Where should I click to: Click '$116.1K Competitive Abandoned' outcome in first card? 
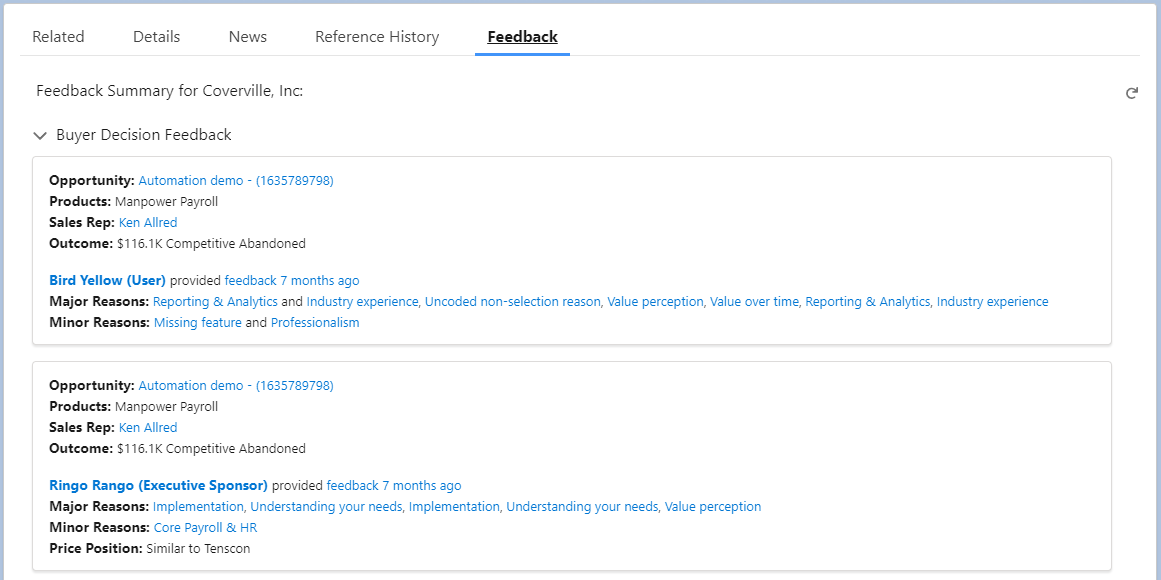(x=211, y=244)
